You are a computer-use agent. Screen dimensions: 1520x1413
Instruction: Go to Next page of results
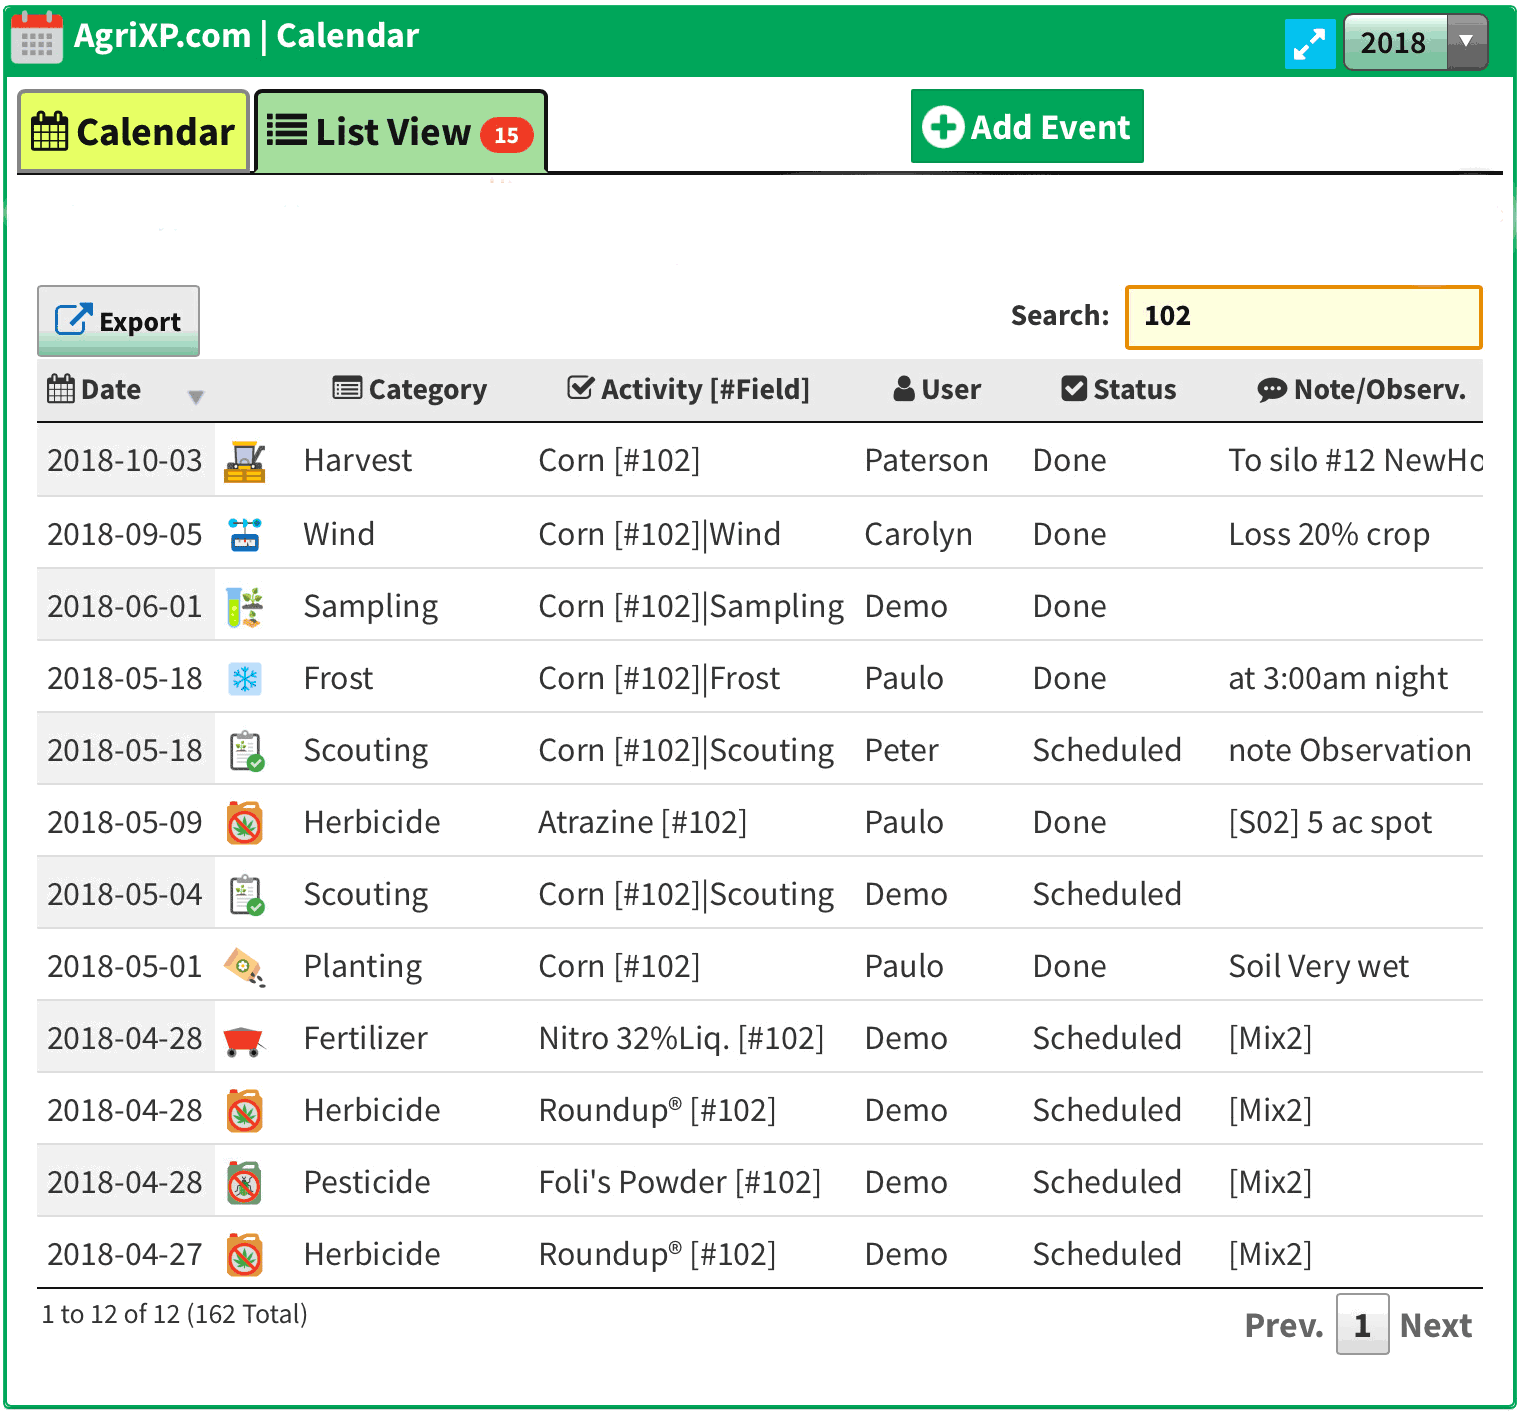pyautogui.click(x=1435, y=1325)
